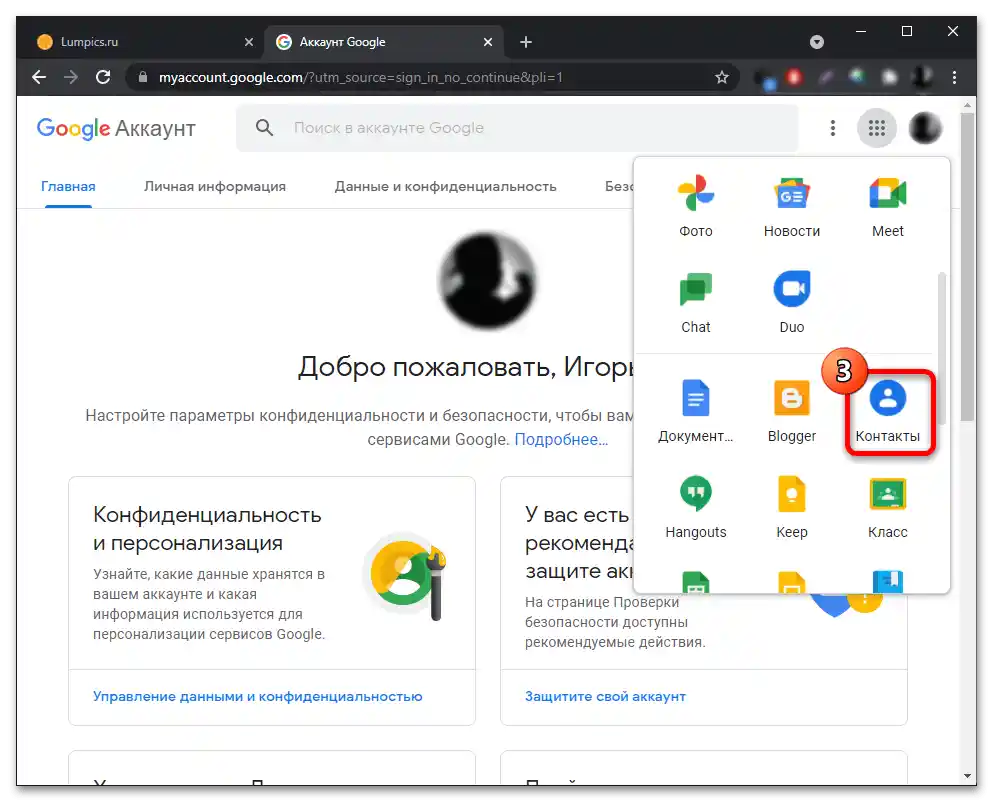Click the page vertical scrollbar thumb

point(967,266)
